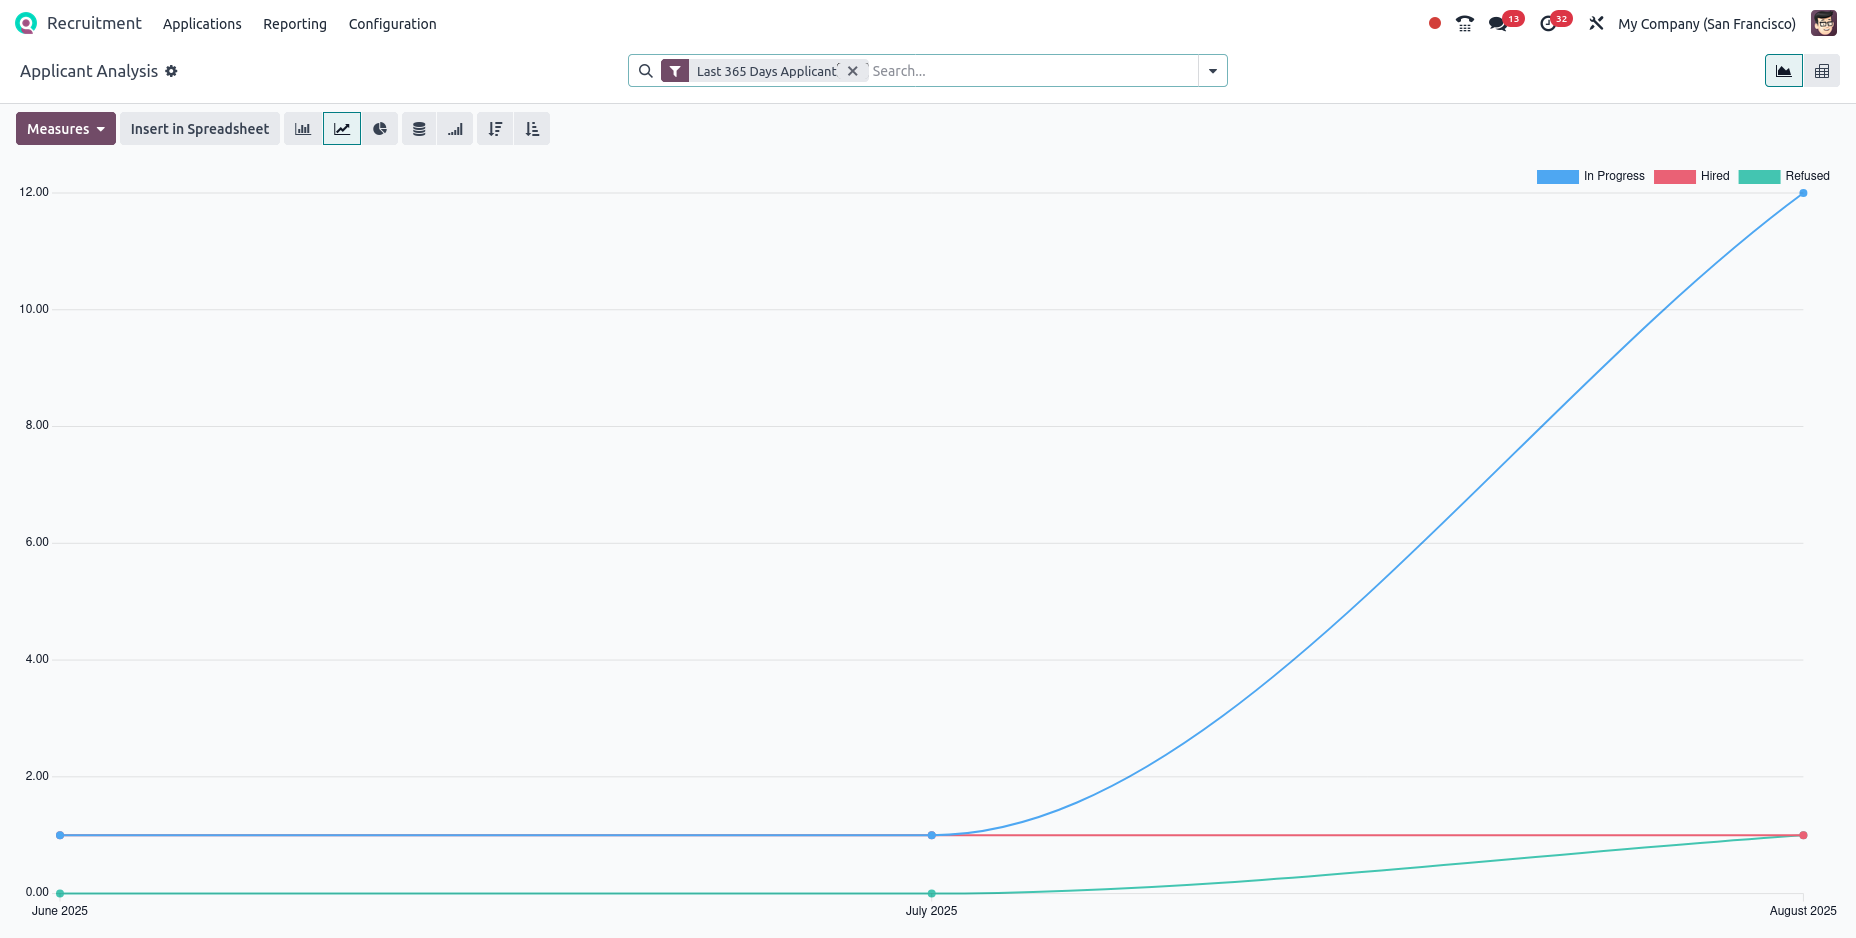Toggle the stacked chart option

(x=419, y=129)
